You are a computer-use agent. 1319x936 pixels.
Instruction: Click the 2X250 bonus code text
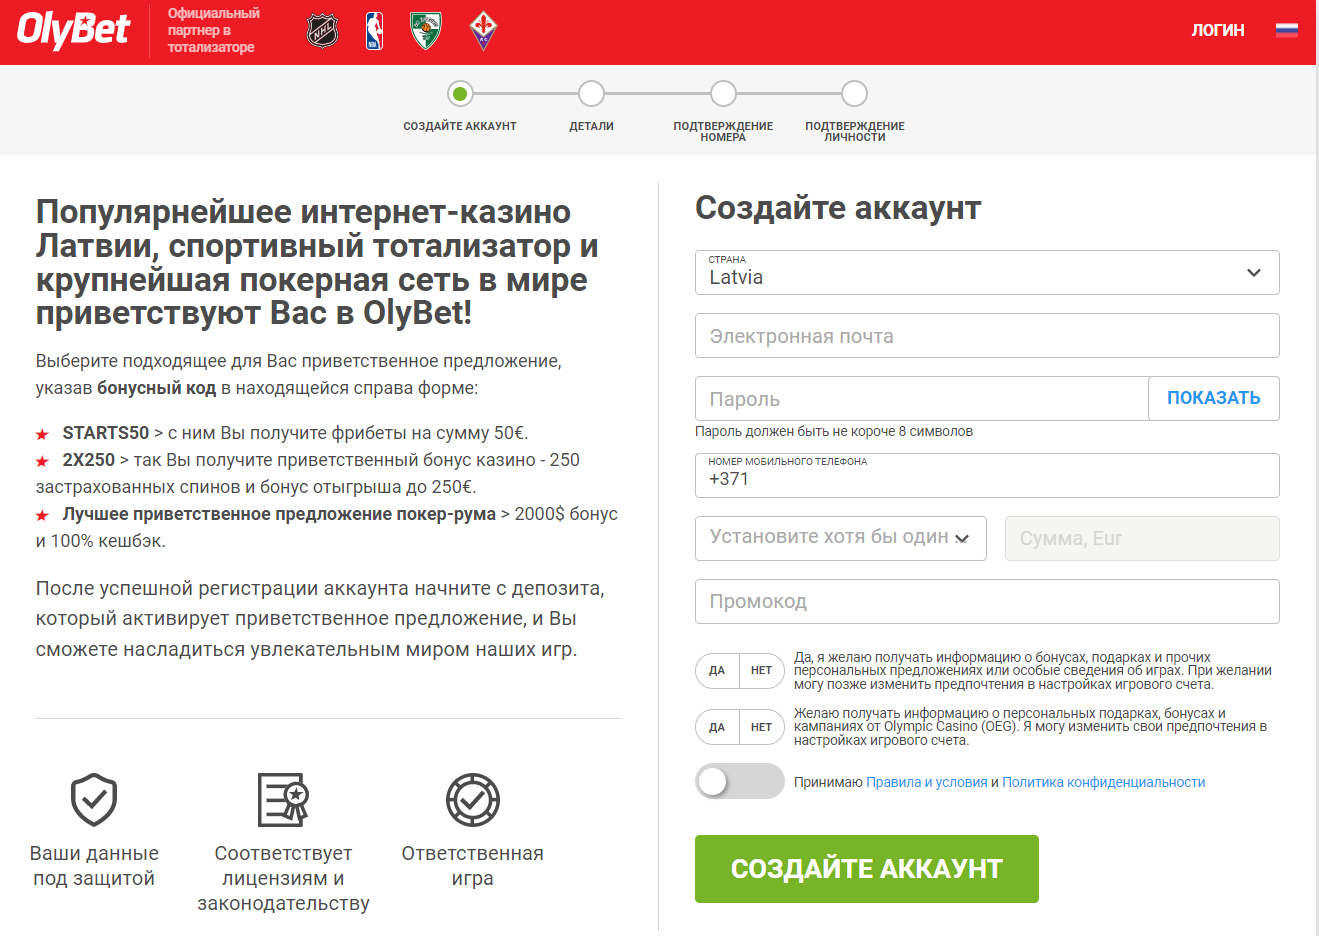(89, 460)
